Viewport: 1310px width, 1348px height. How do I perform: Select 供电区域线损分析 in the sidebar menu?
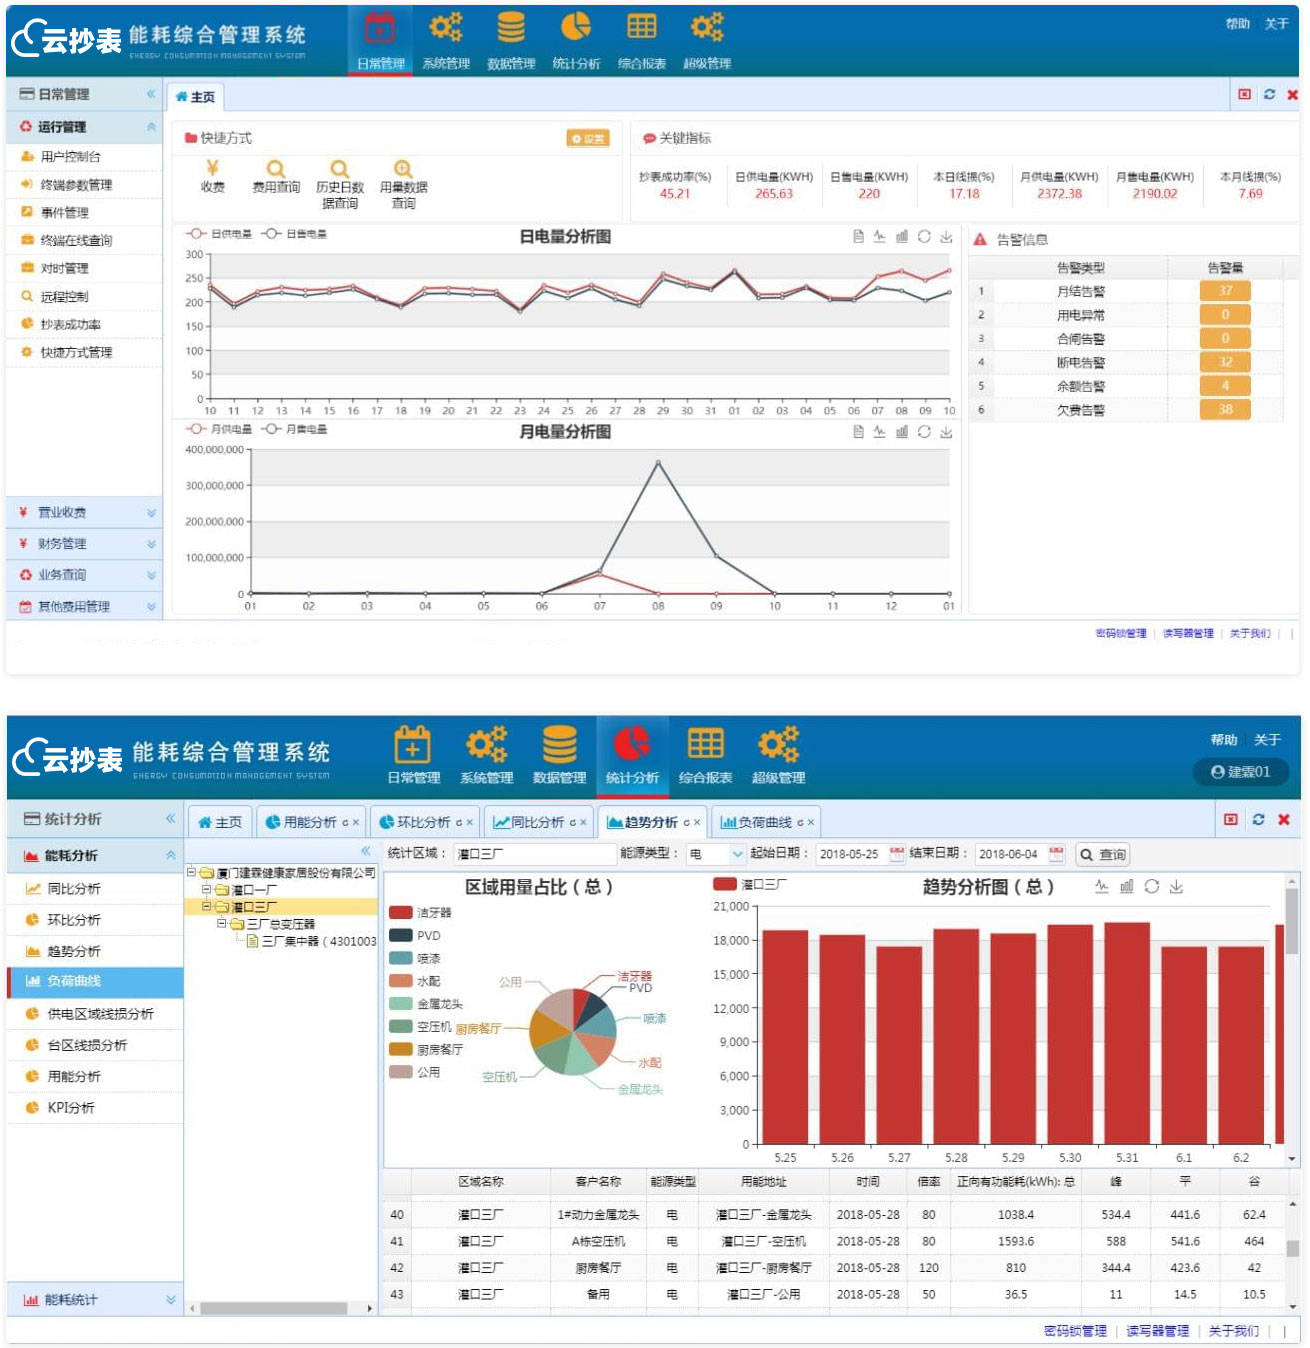pyautogui.click(x=100, y=1014)
